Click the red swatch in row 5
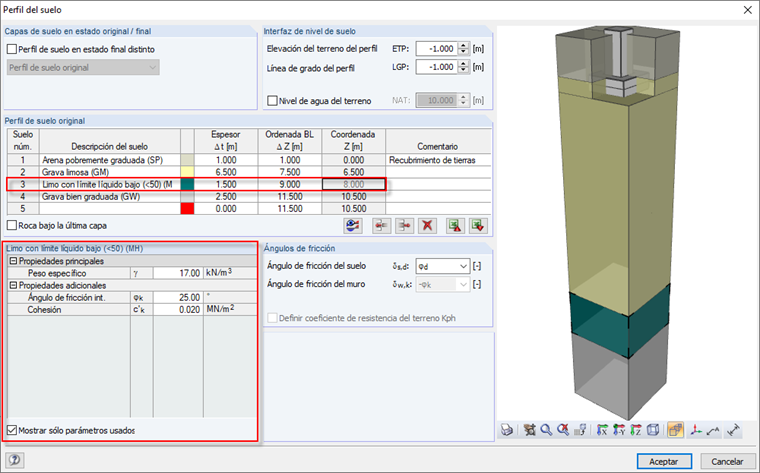This screenshot has width=760, height=473. point(187,208)
